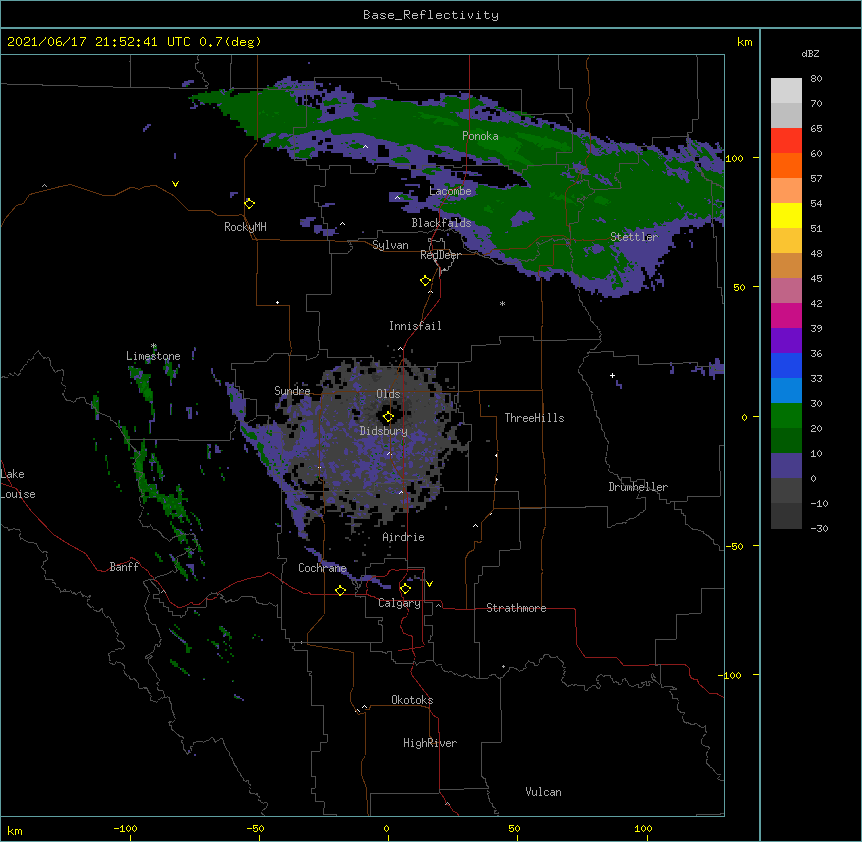Viewport: 862px width, 842px height.
Task: Click the Vulcan town label
Action: click(x=543, y=792)
